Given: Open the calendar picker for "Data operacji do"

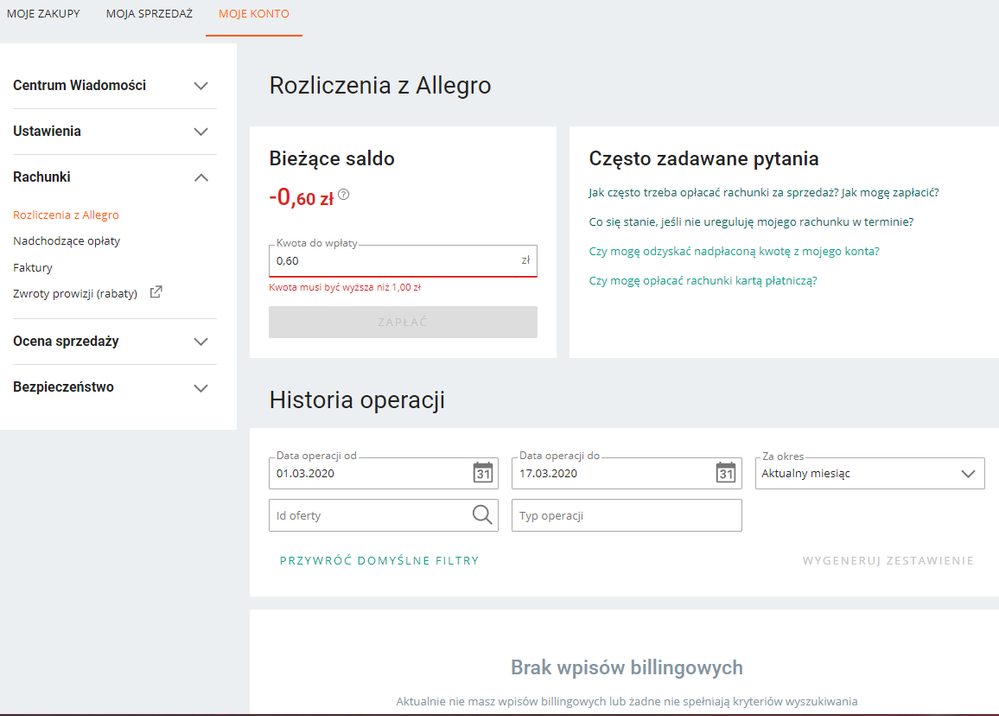Looking at the screenshot, I should [727, 472].
